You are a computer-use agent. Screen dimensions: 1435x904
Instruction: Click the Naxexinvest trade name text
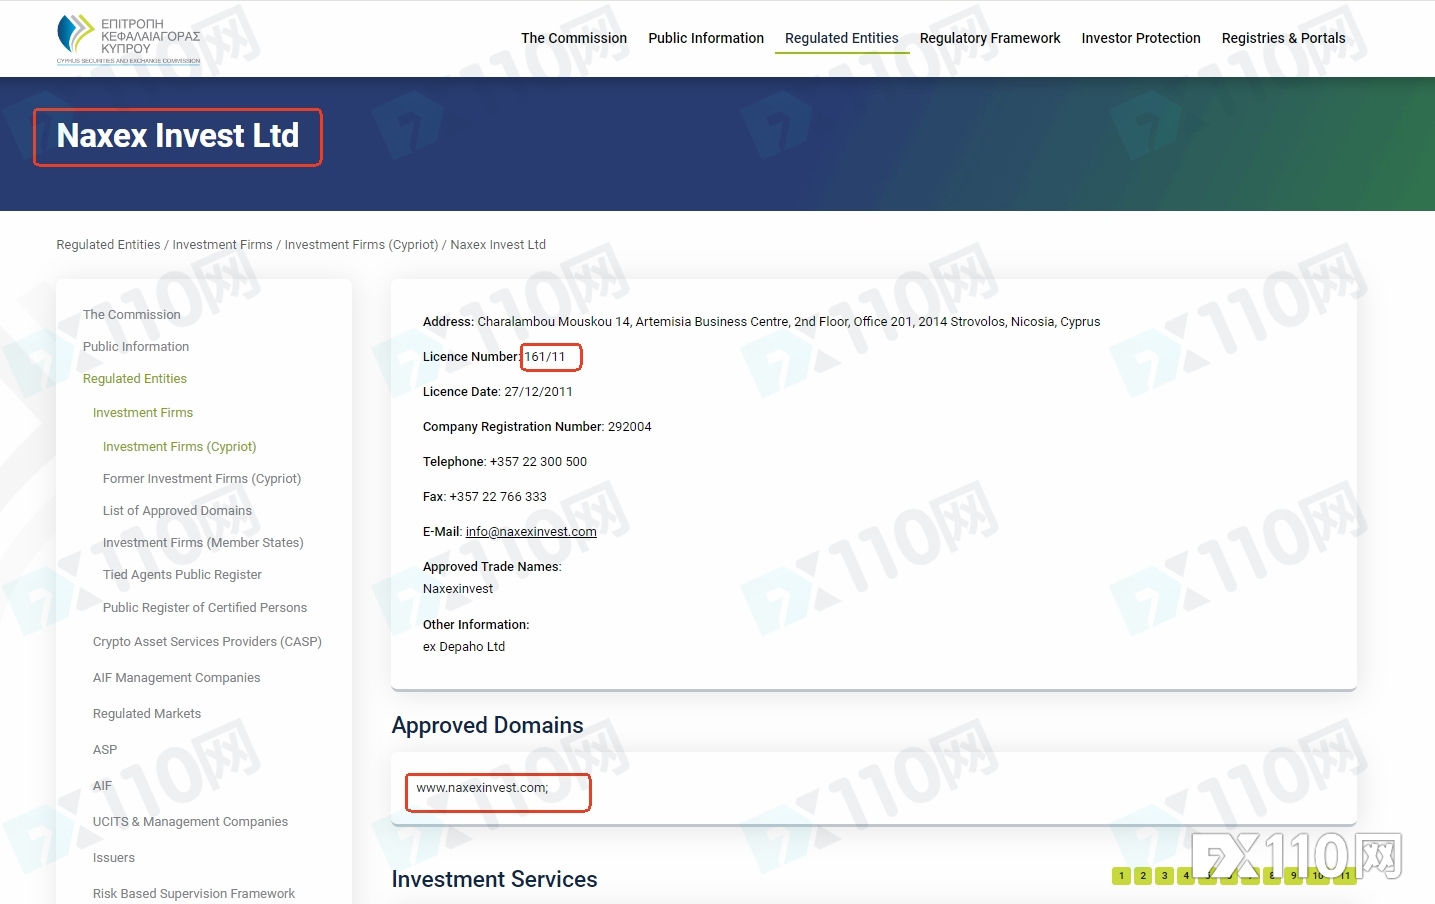pos(458,589)
